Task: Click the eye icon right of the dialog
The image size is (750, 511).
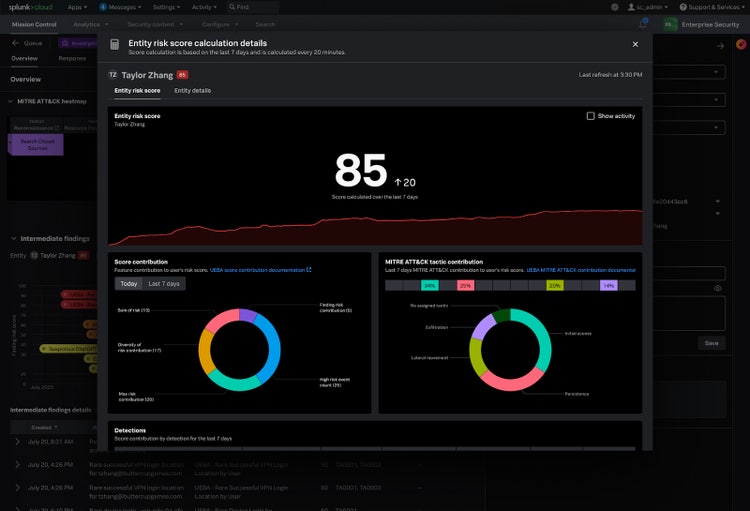Action: pos(717,288)
